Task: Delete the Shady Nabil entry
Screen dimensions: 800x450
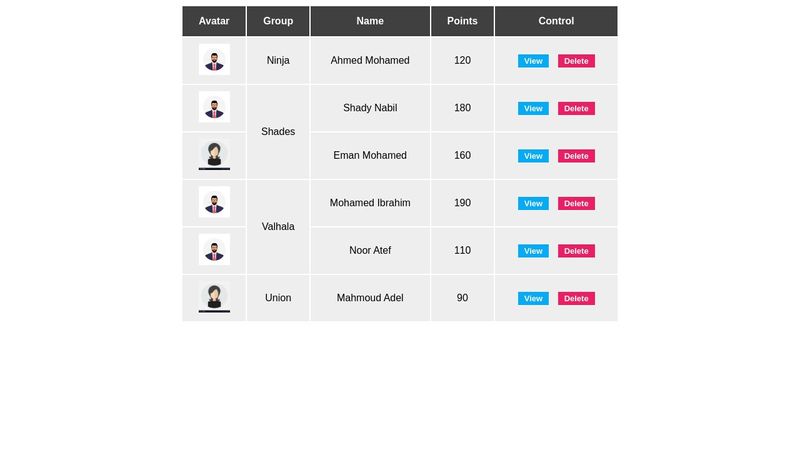Action: (x=576, y=108)
